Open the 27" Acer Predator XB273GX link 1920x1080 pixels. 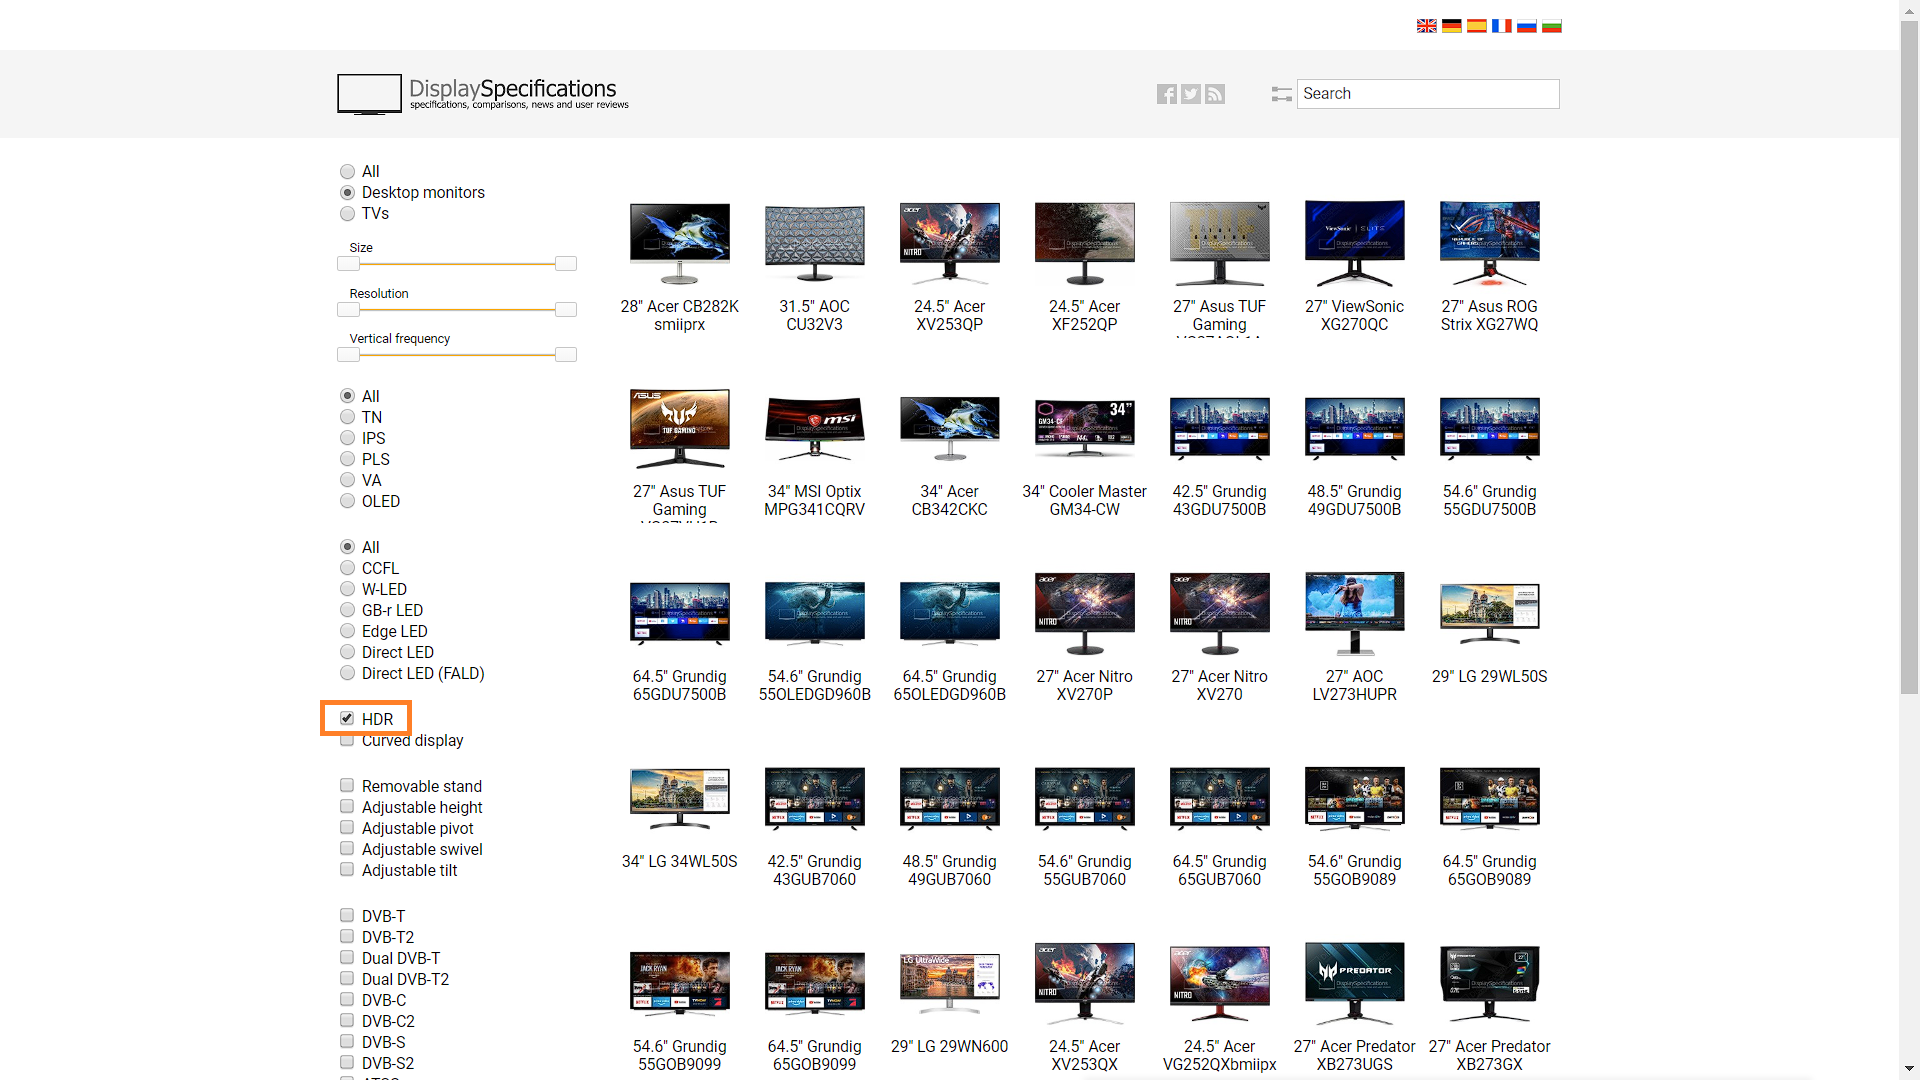pos(1490,1056)
